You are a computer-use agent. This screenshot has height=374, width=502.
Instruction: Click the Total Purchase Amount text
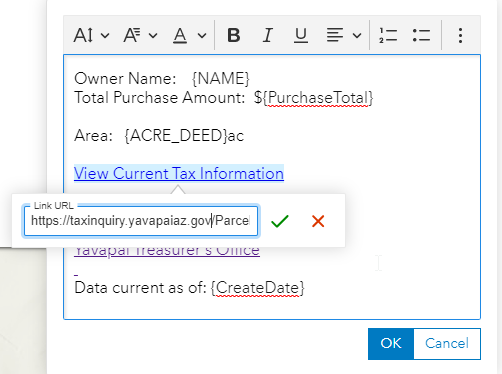tap(160, 98)
